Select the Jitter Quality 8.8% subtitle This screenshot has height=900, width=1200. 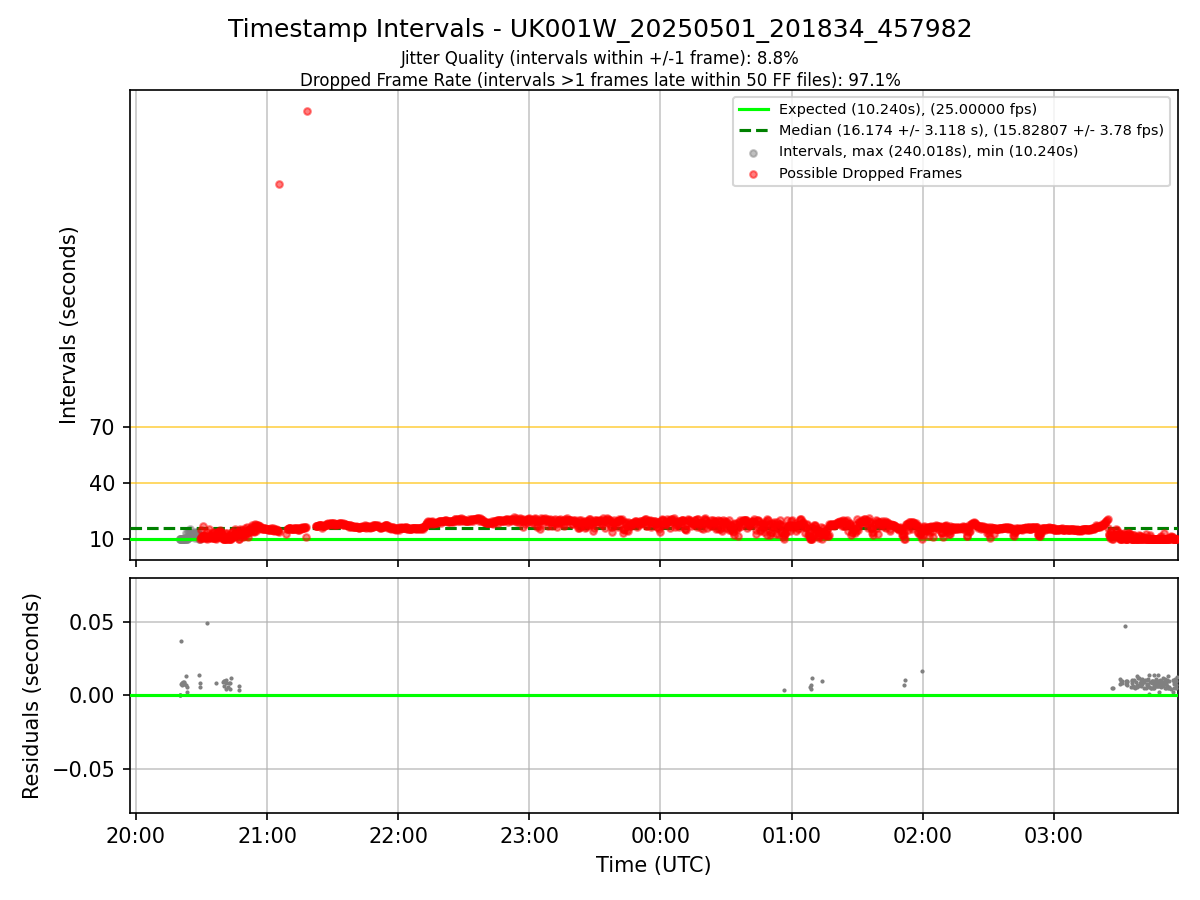click(x=599, y=58)
